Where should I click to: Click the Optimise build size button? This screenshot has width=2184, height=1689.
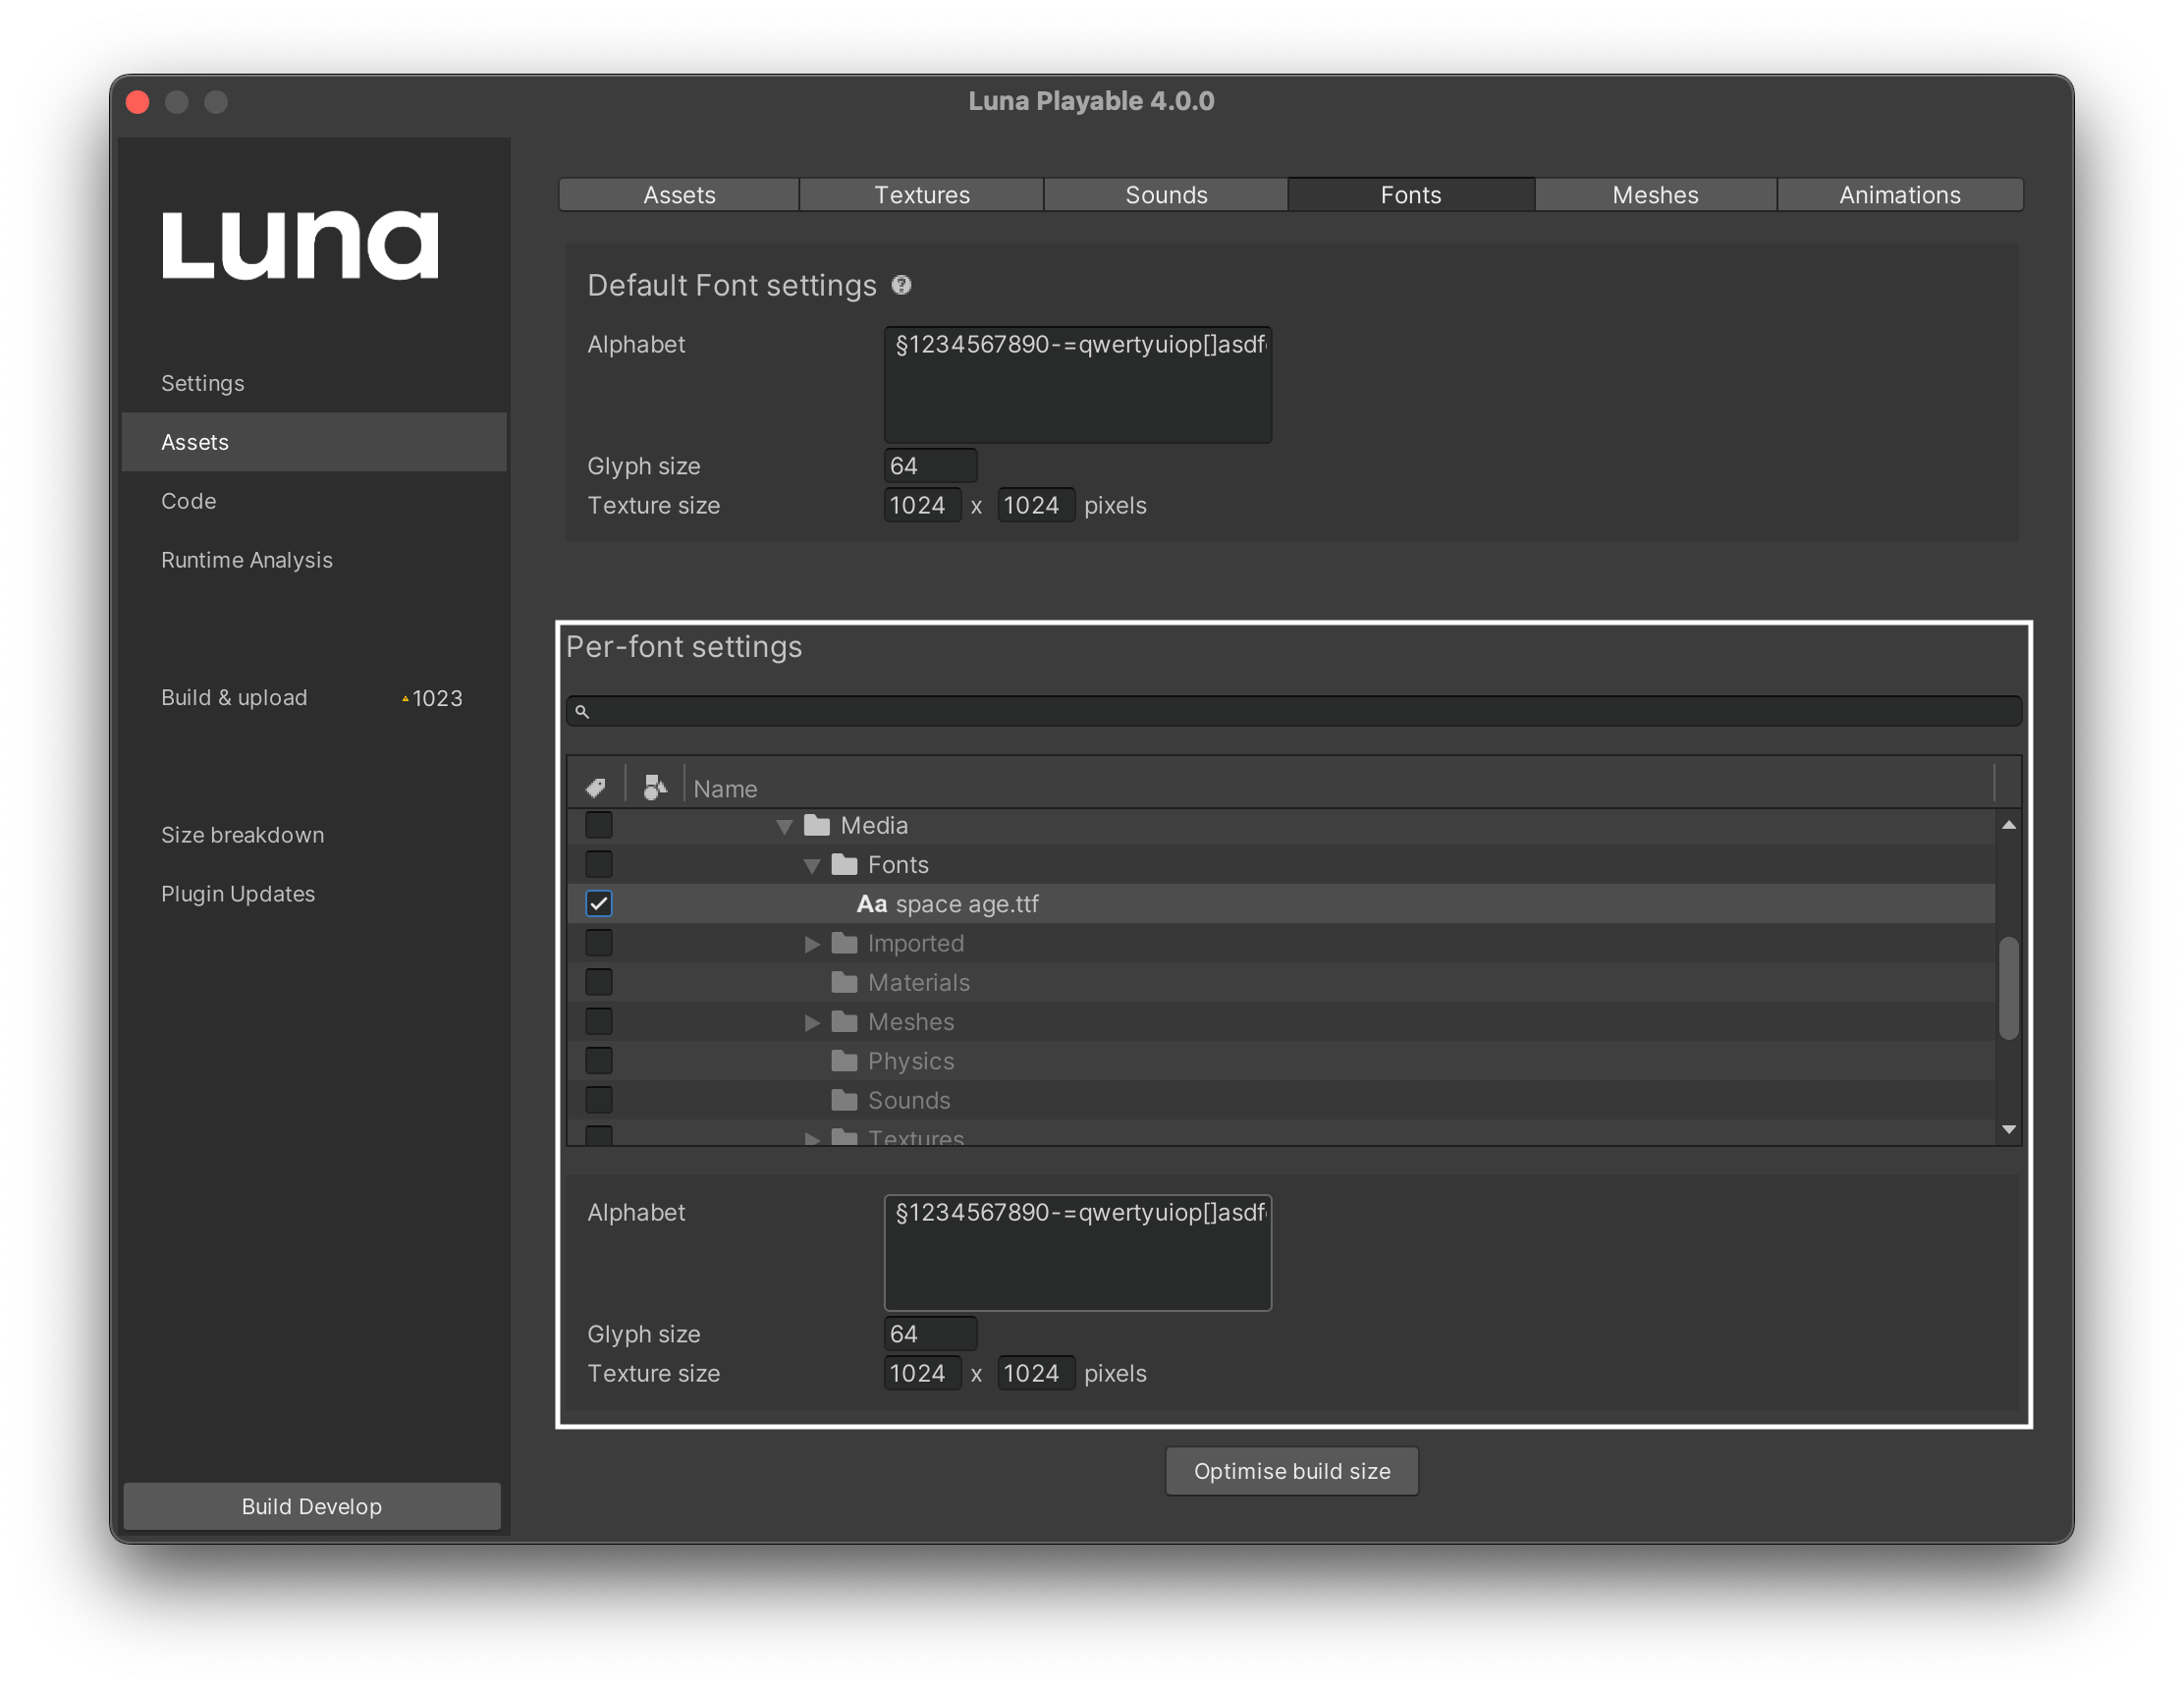click(x=1292, y=1471)
